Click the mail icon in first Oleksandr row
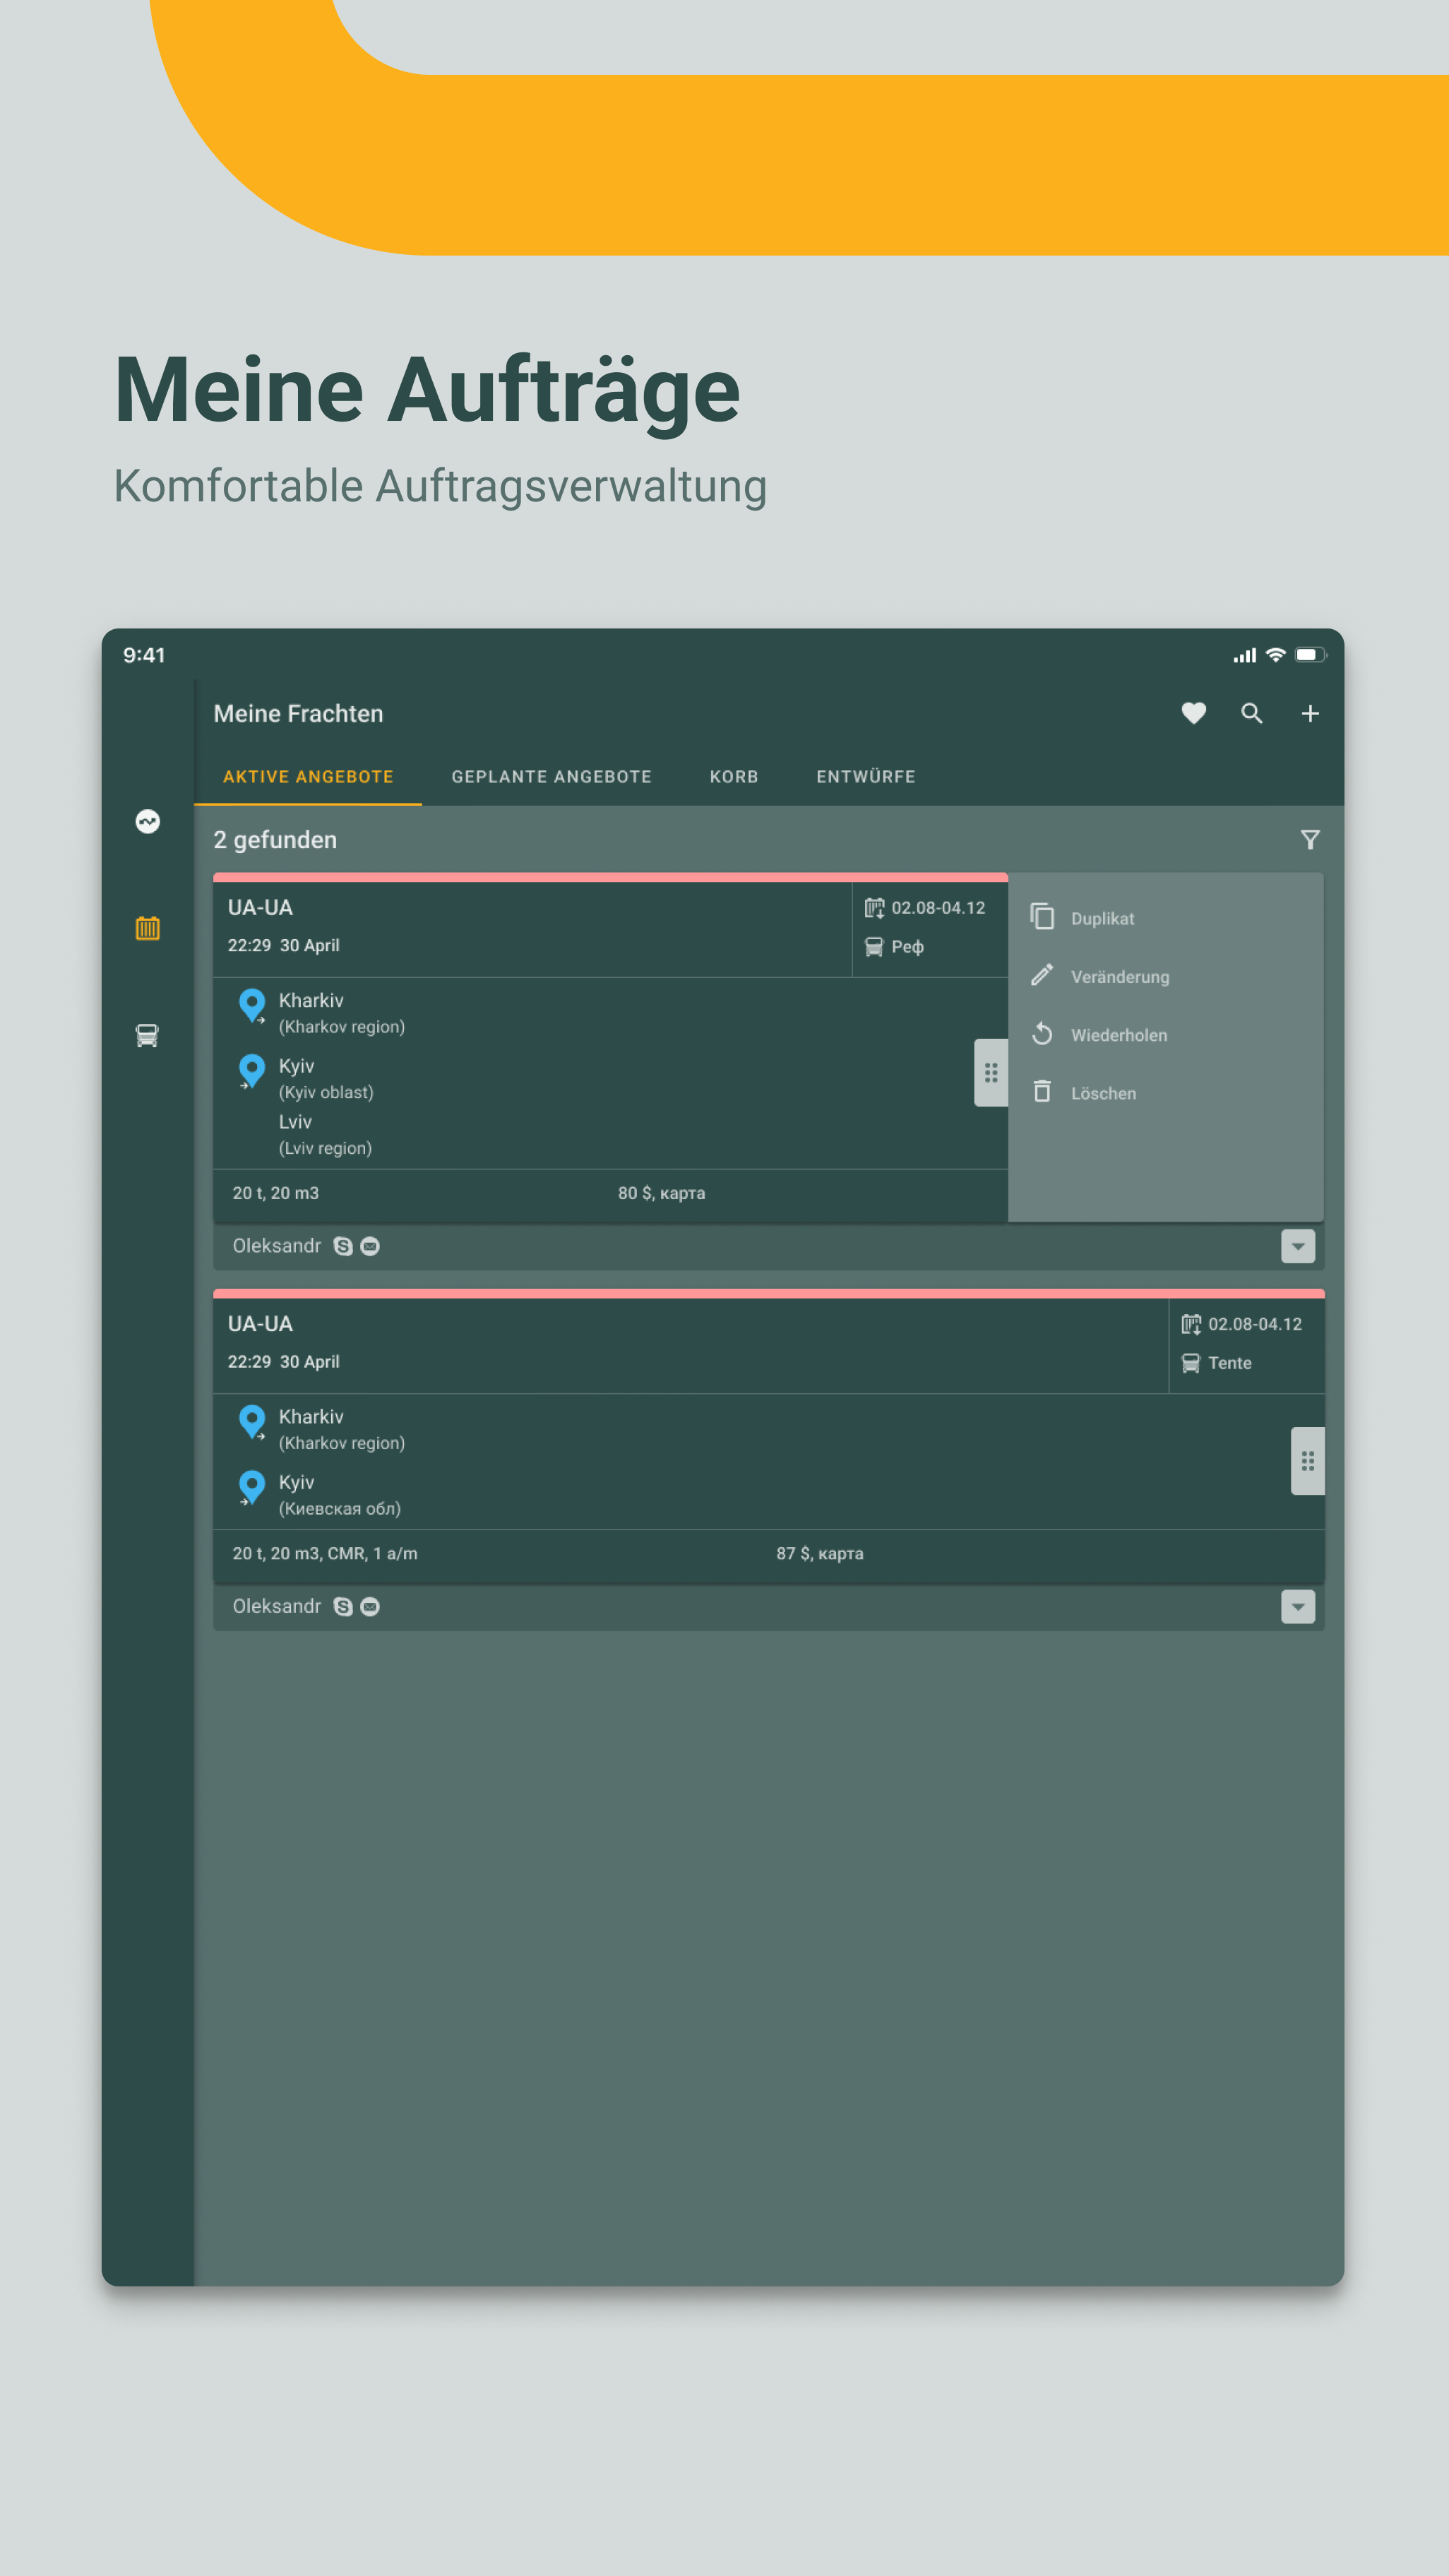This screenshot has width=1449, height=2576. (370, 1246)
